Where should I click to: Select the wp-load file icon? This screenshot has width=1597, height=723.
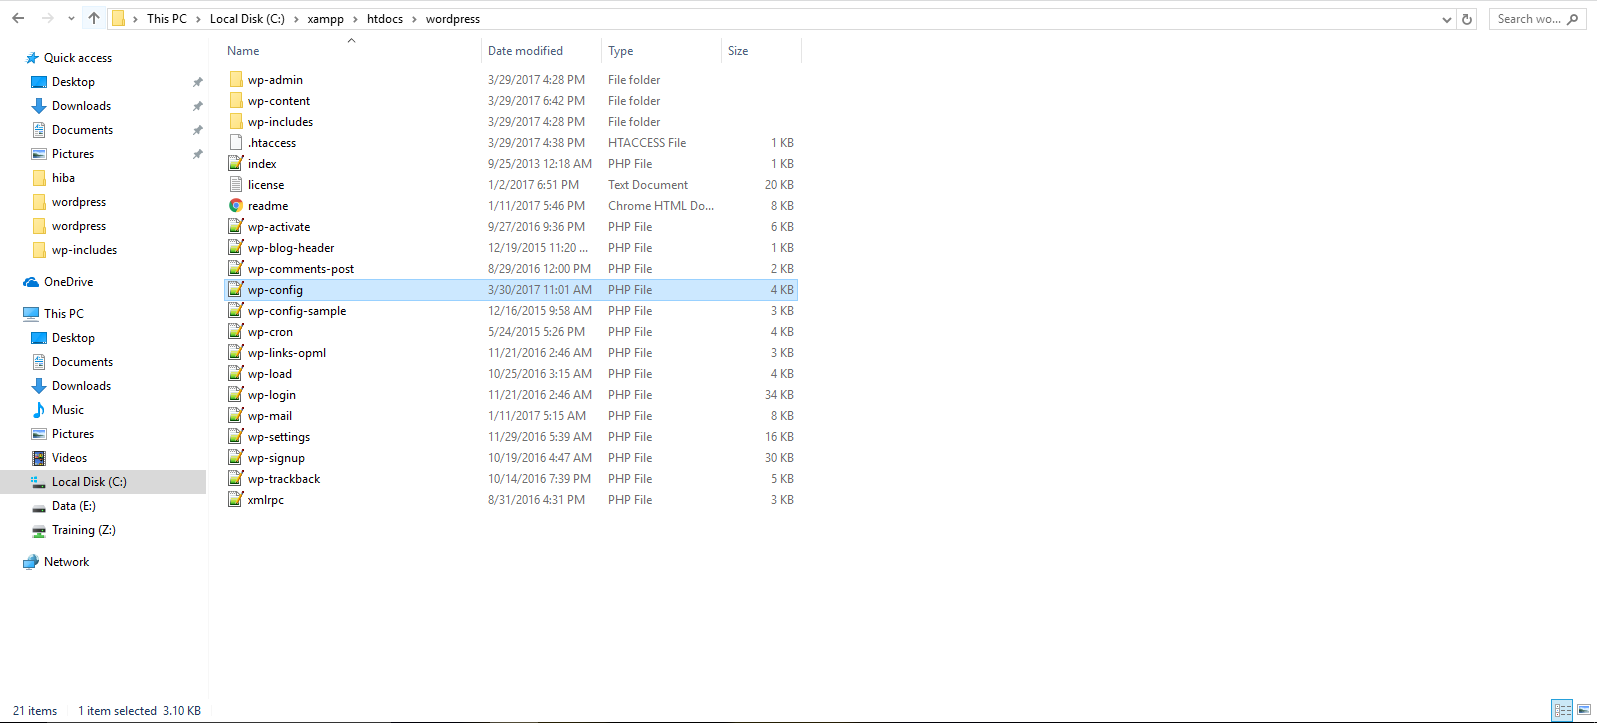pos(236,373)
